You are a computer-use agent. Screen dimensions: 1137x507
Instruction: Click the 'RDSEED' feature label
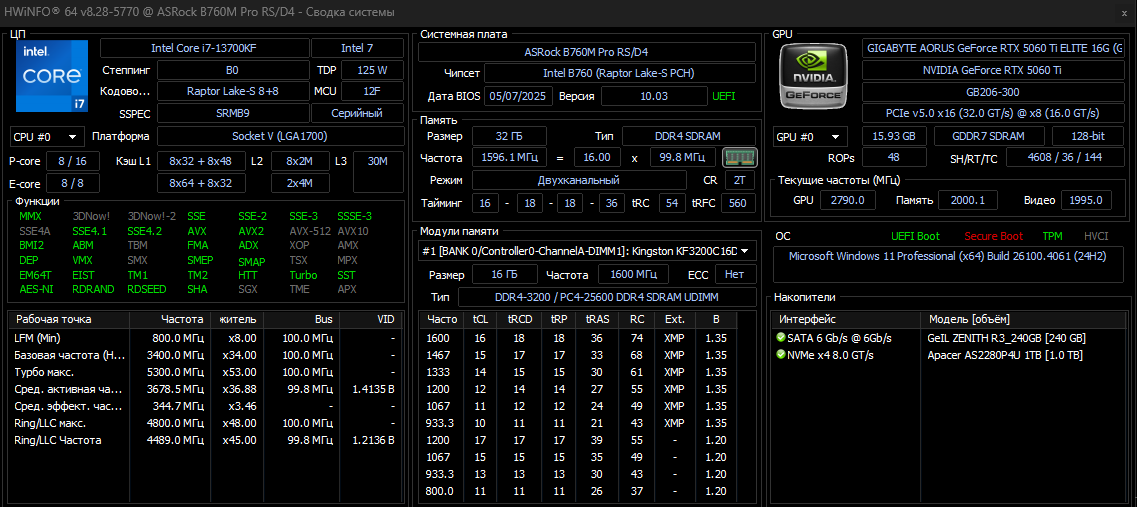tap(144, 289)
